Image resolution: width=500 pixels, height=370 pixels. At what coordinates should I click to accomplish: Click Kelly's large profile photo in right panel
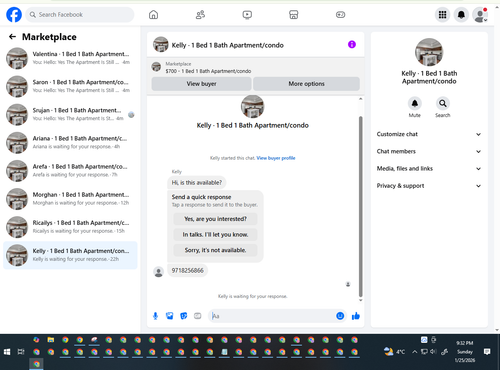pyautogui.click(x=429, y=52)
